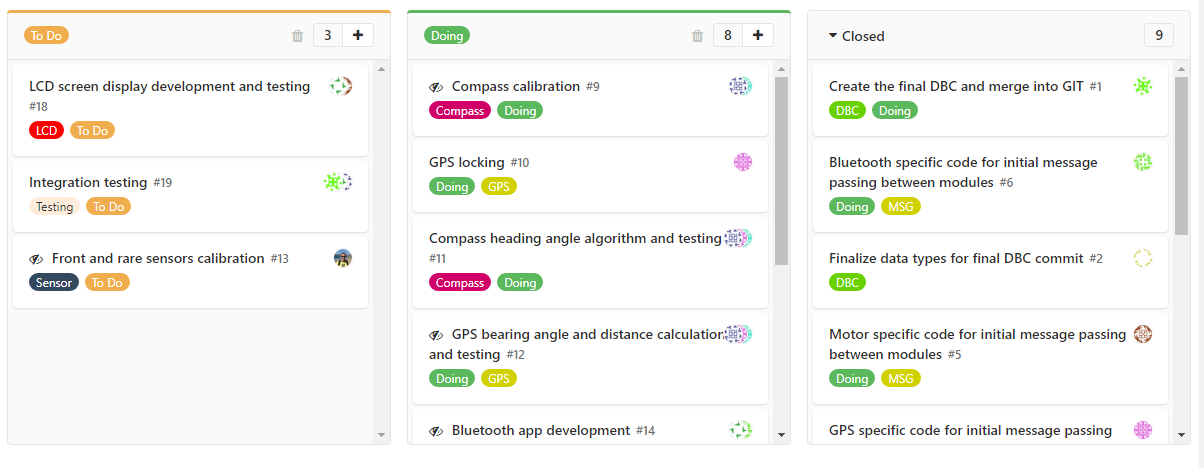Image resolution: width=1204 pixels, height=468 pixels.
Task: Delete the To Do list with trash icon
Action: point(297,36)
